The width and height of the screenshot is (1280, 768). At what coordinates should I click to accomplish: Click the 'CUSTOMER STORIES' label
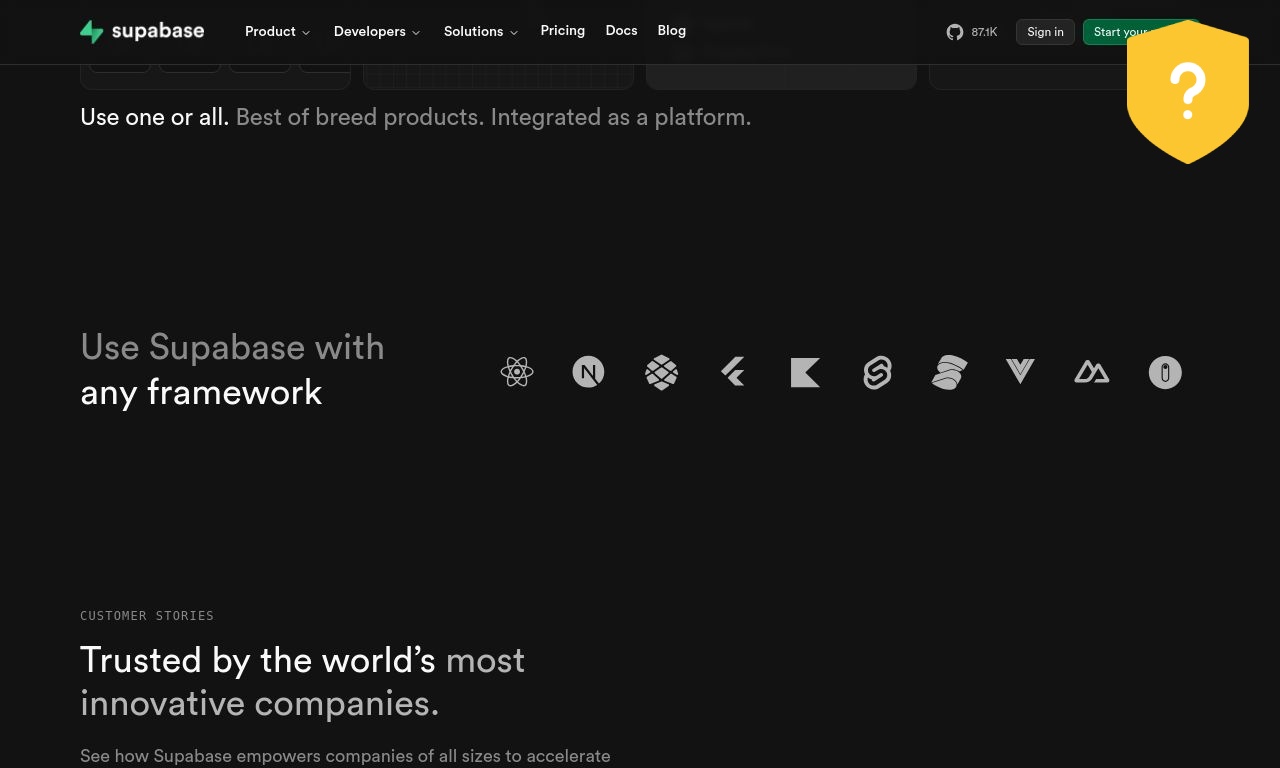pyautogui.click(x=147, y=616)
